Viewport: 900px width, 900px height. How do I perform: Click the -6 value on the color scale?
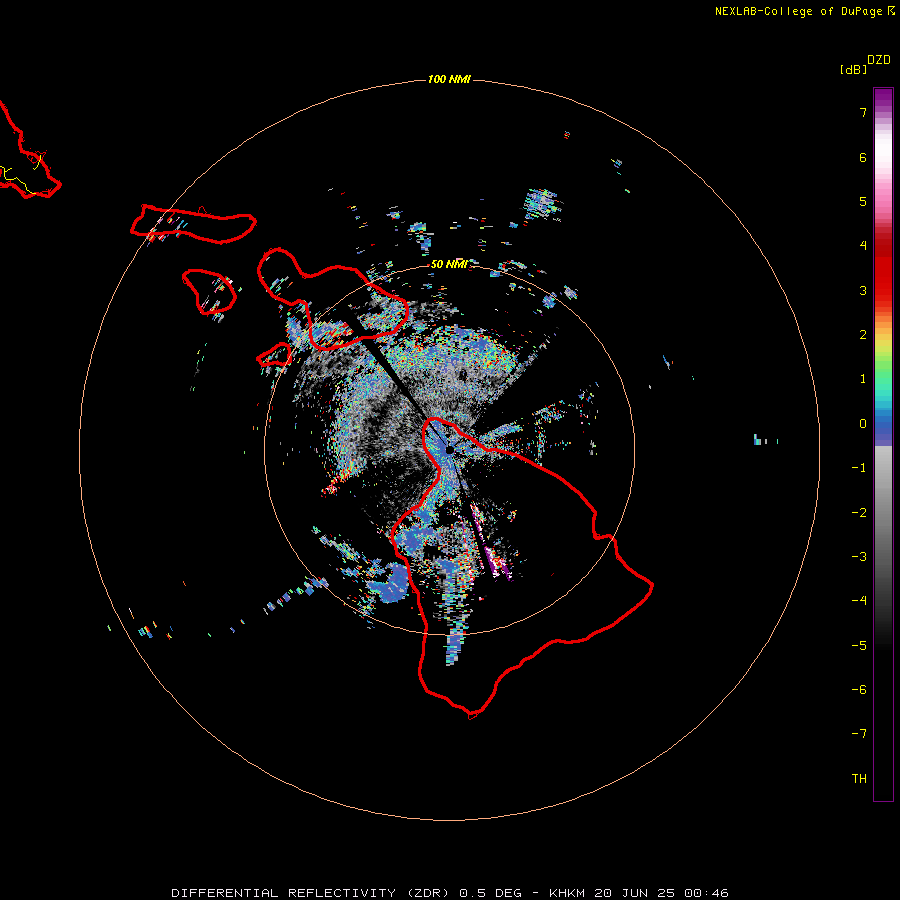point(859,690)
